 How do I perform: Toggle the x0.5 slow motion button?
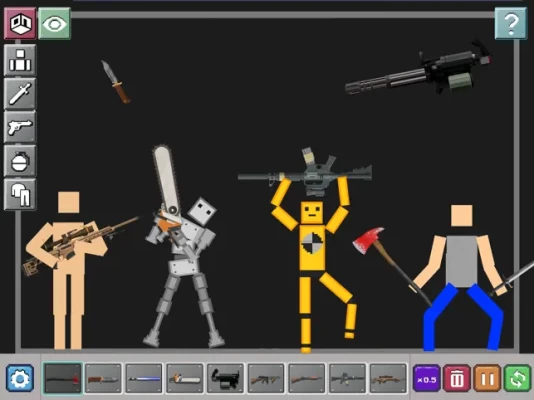tap(427, 378)
